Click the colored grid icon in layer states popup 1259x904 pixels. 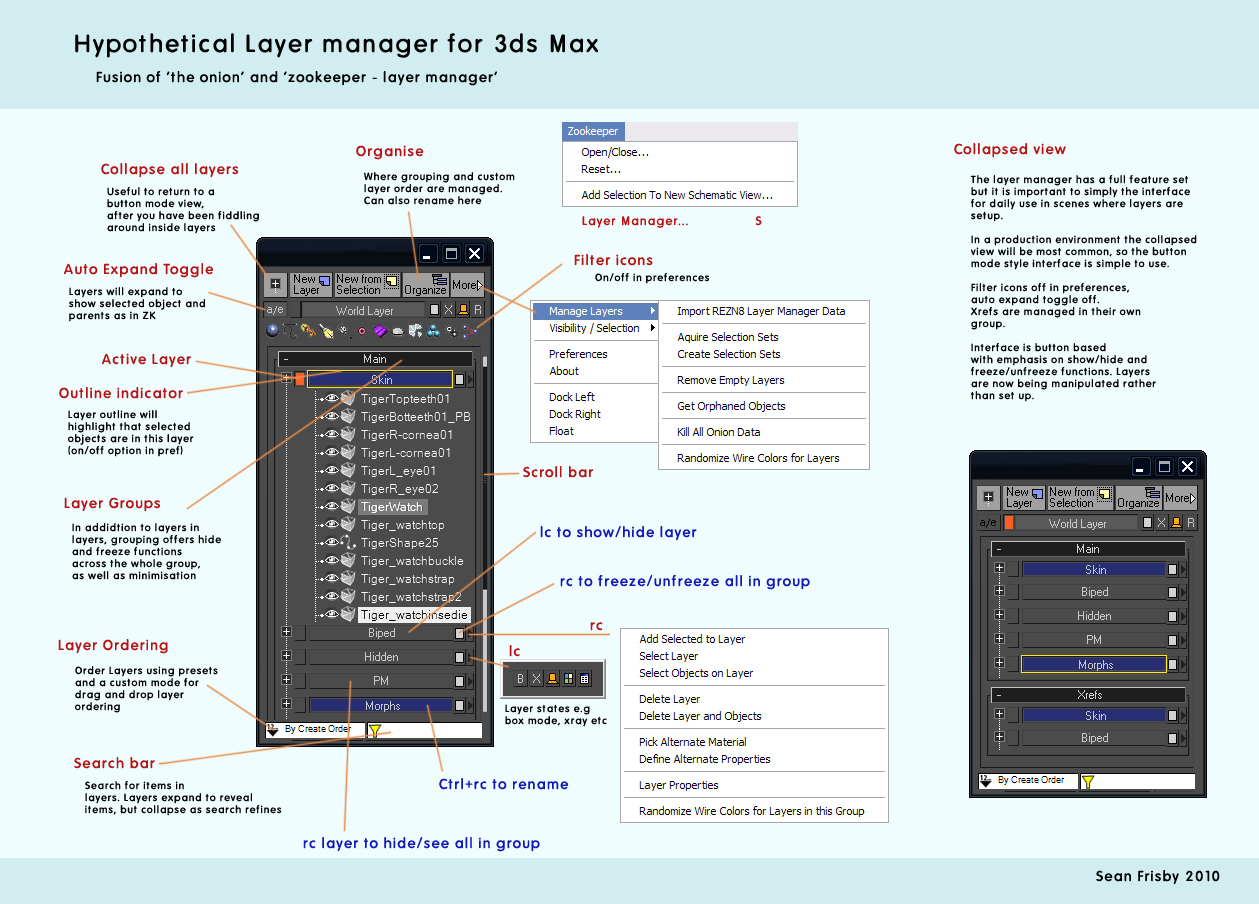tap(569, 679)
